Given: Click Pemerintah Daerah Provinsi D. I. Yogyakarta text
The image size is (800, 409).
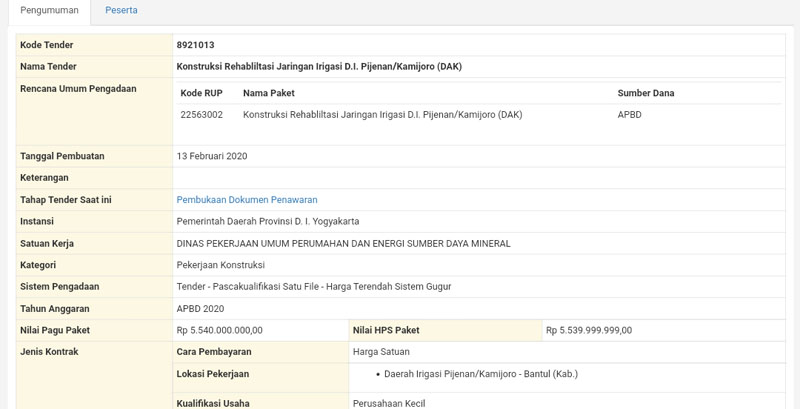Looking at the screenshot, I should [268, 221].
